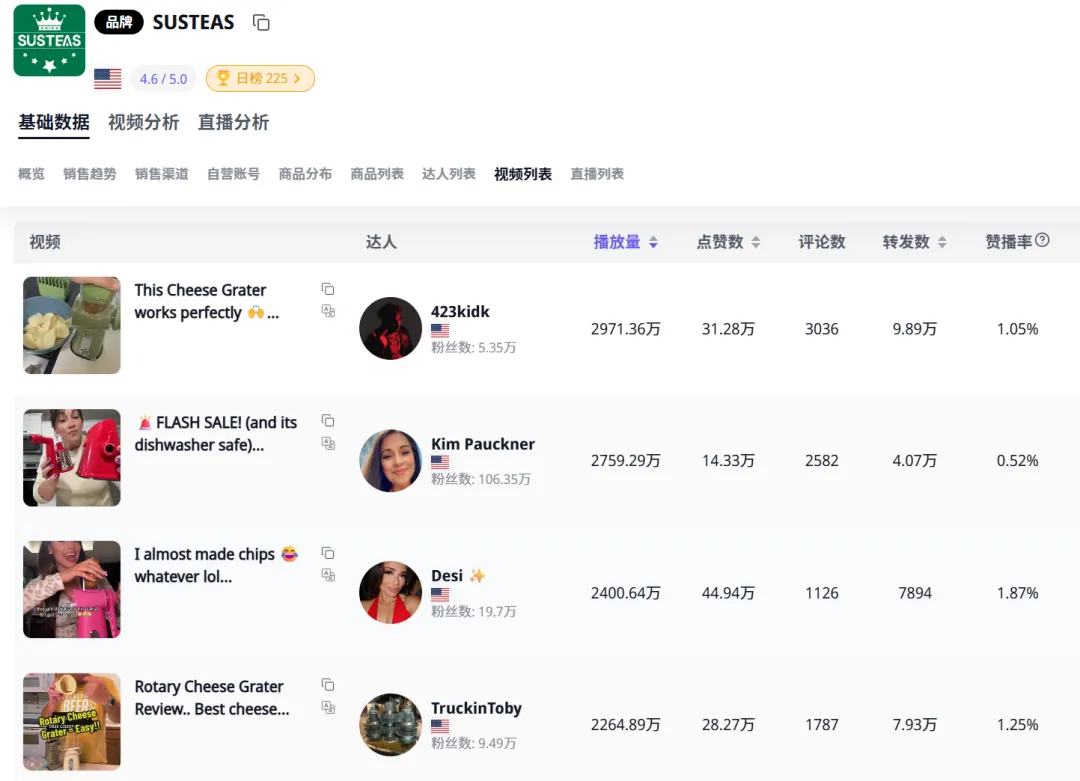Image resolution: width=1080 pixels, height=781 pixels.
Task: Open the Rotary Cheese Grater Review title
Action: tap(211, 698)
